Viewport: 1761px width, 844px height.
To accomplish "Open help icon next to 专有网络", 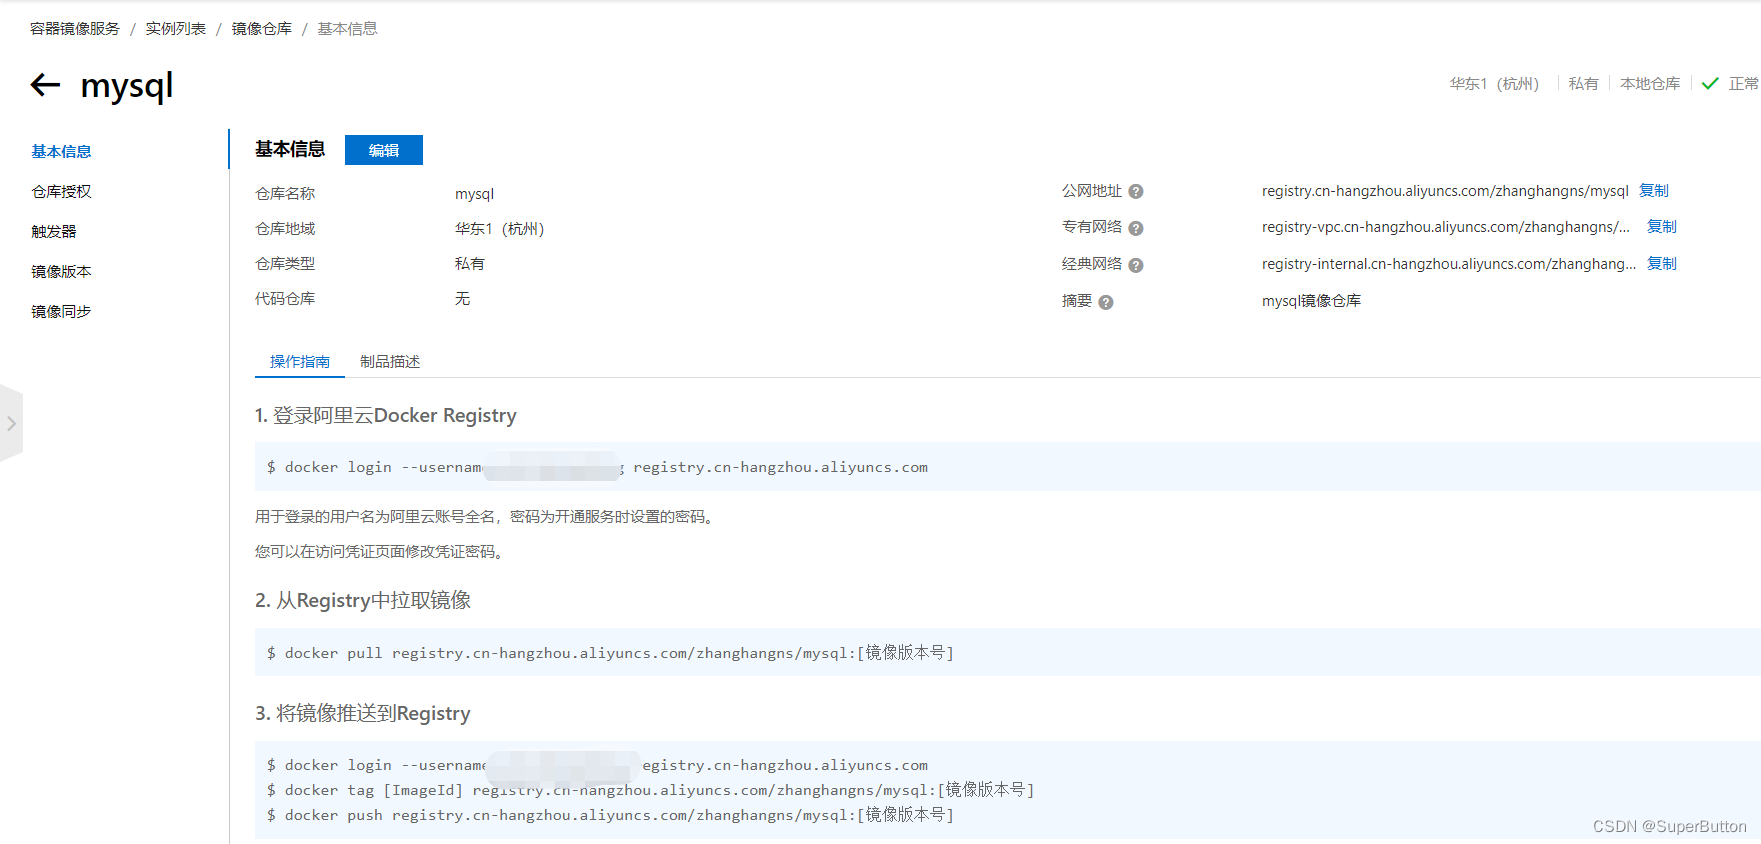I will click(1136, 228).
